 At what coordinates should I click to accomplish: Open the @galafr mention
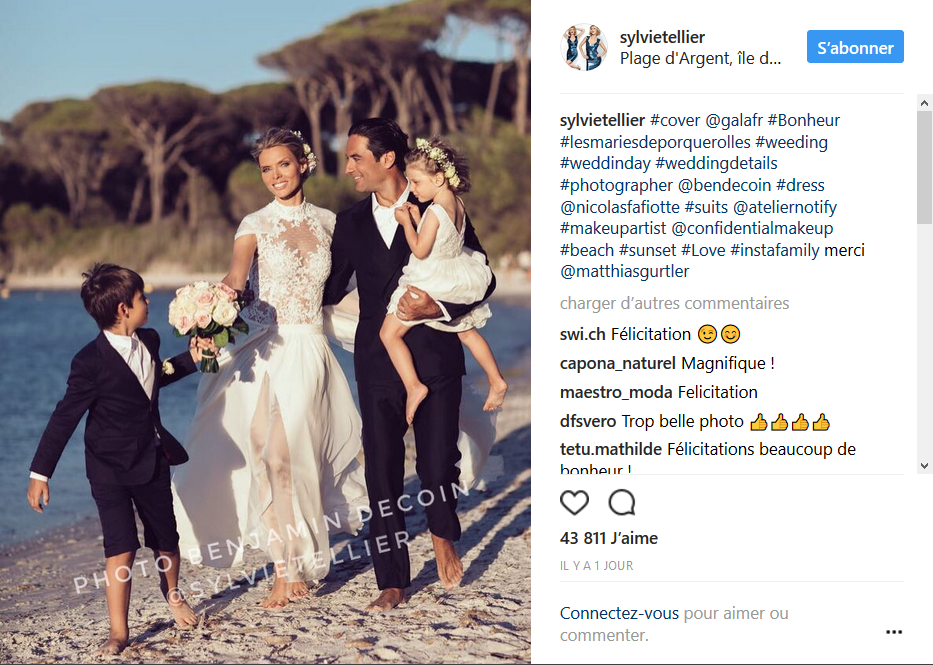tap(734, 120)
